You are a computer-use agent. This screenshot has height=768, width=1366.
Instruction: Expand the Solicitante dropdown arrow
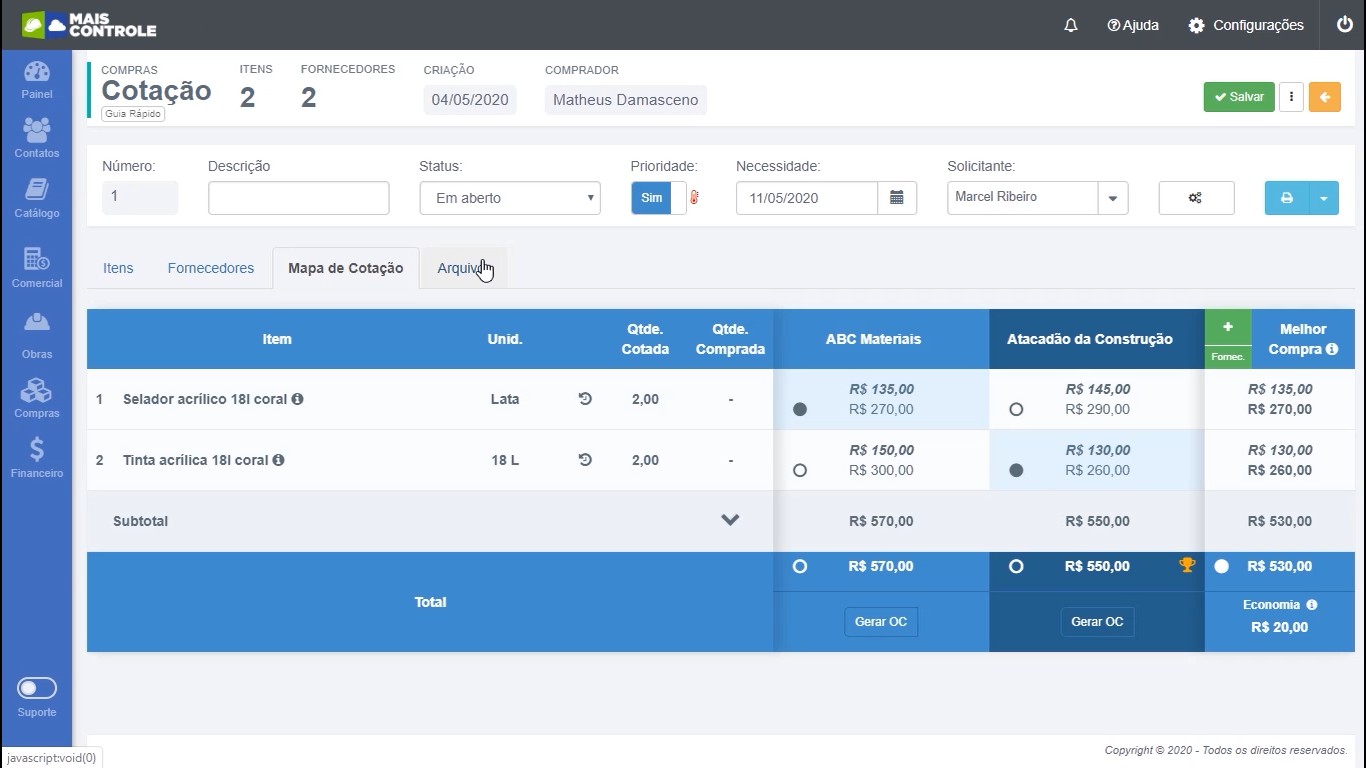[1113, 198]
